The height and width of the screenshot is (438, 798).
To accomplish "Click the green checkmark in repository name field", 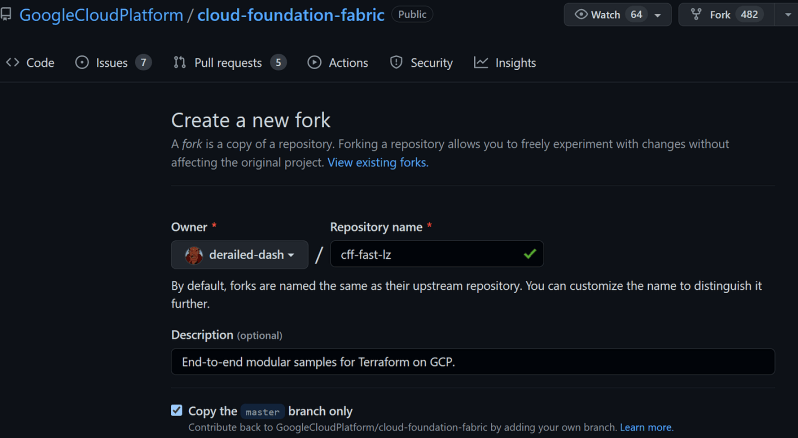I will (x=530, y=253).
